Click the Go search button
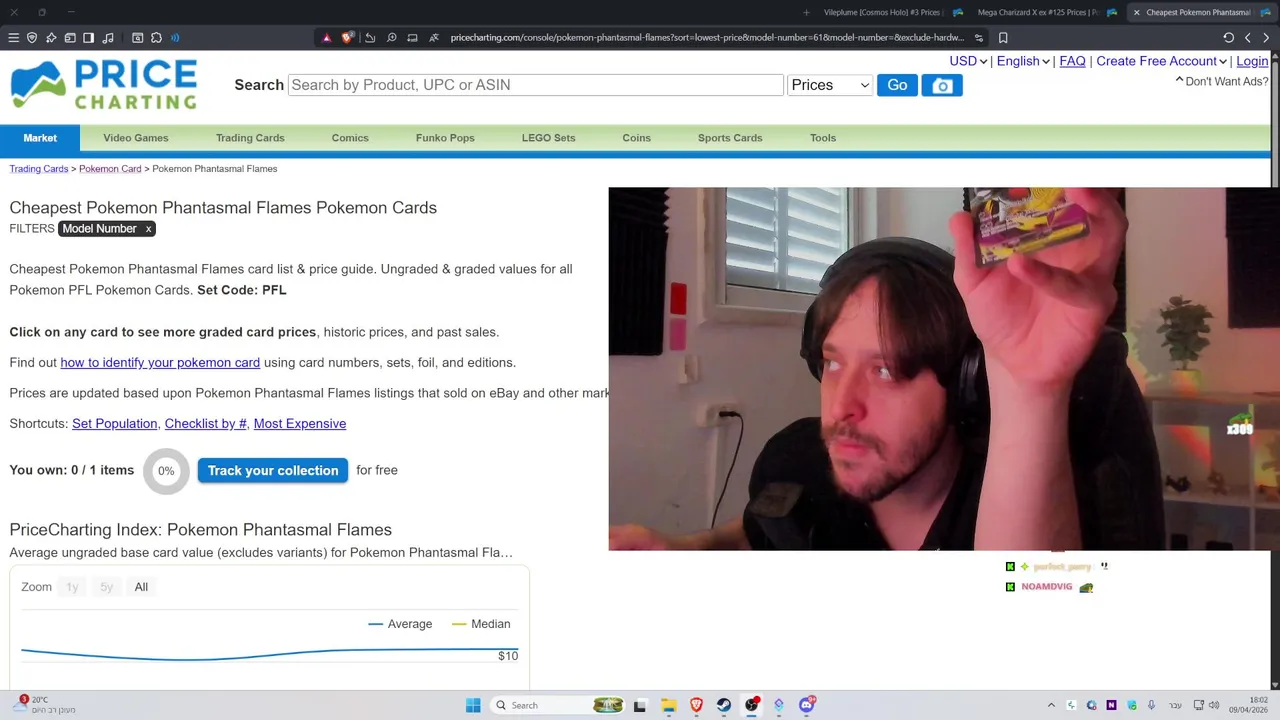 [897, 85]
